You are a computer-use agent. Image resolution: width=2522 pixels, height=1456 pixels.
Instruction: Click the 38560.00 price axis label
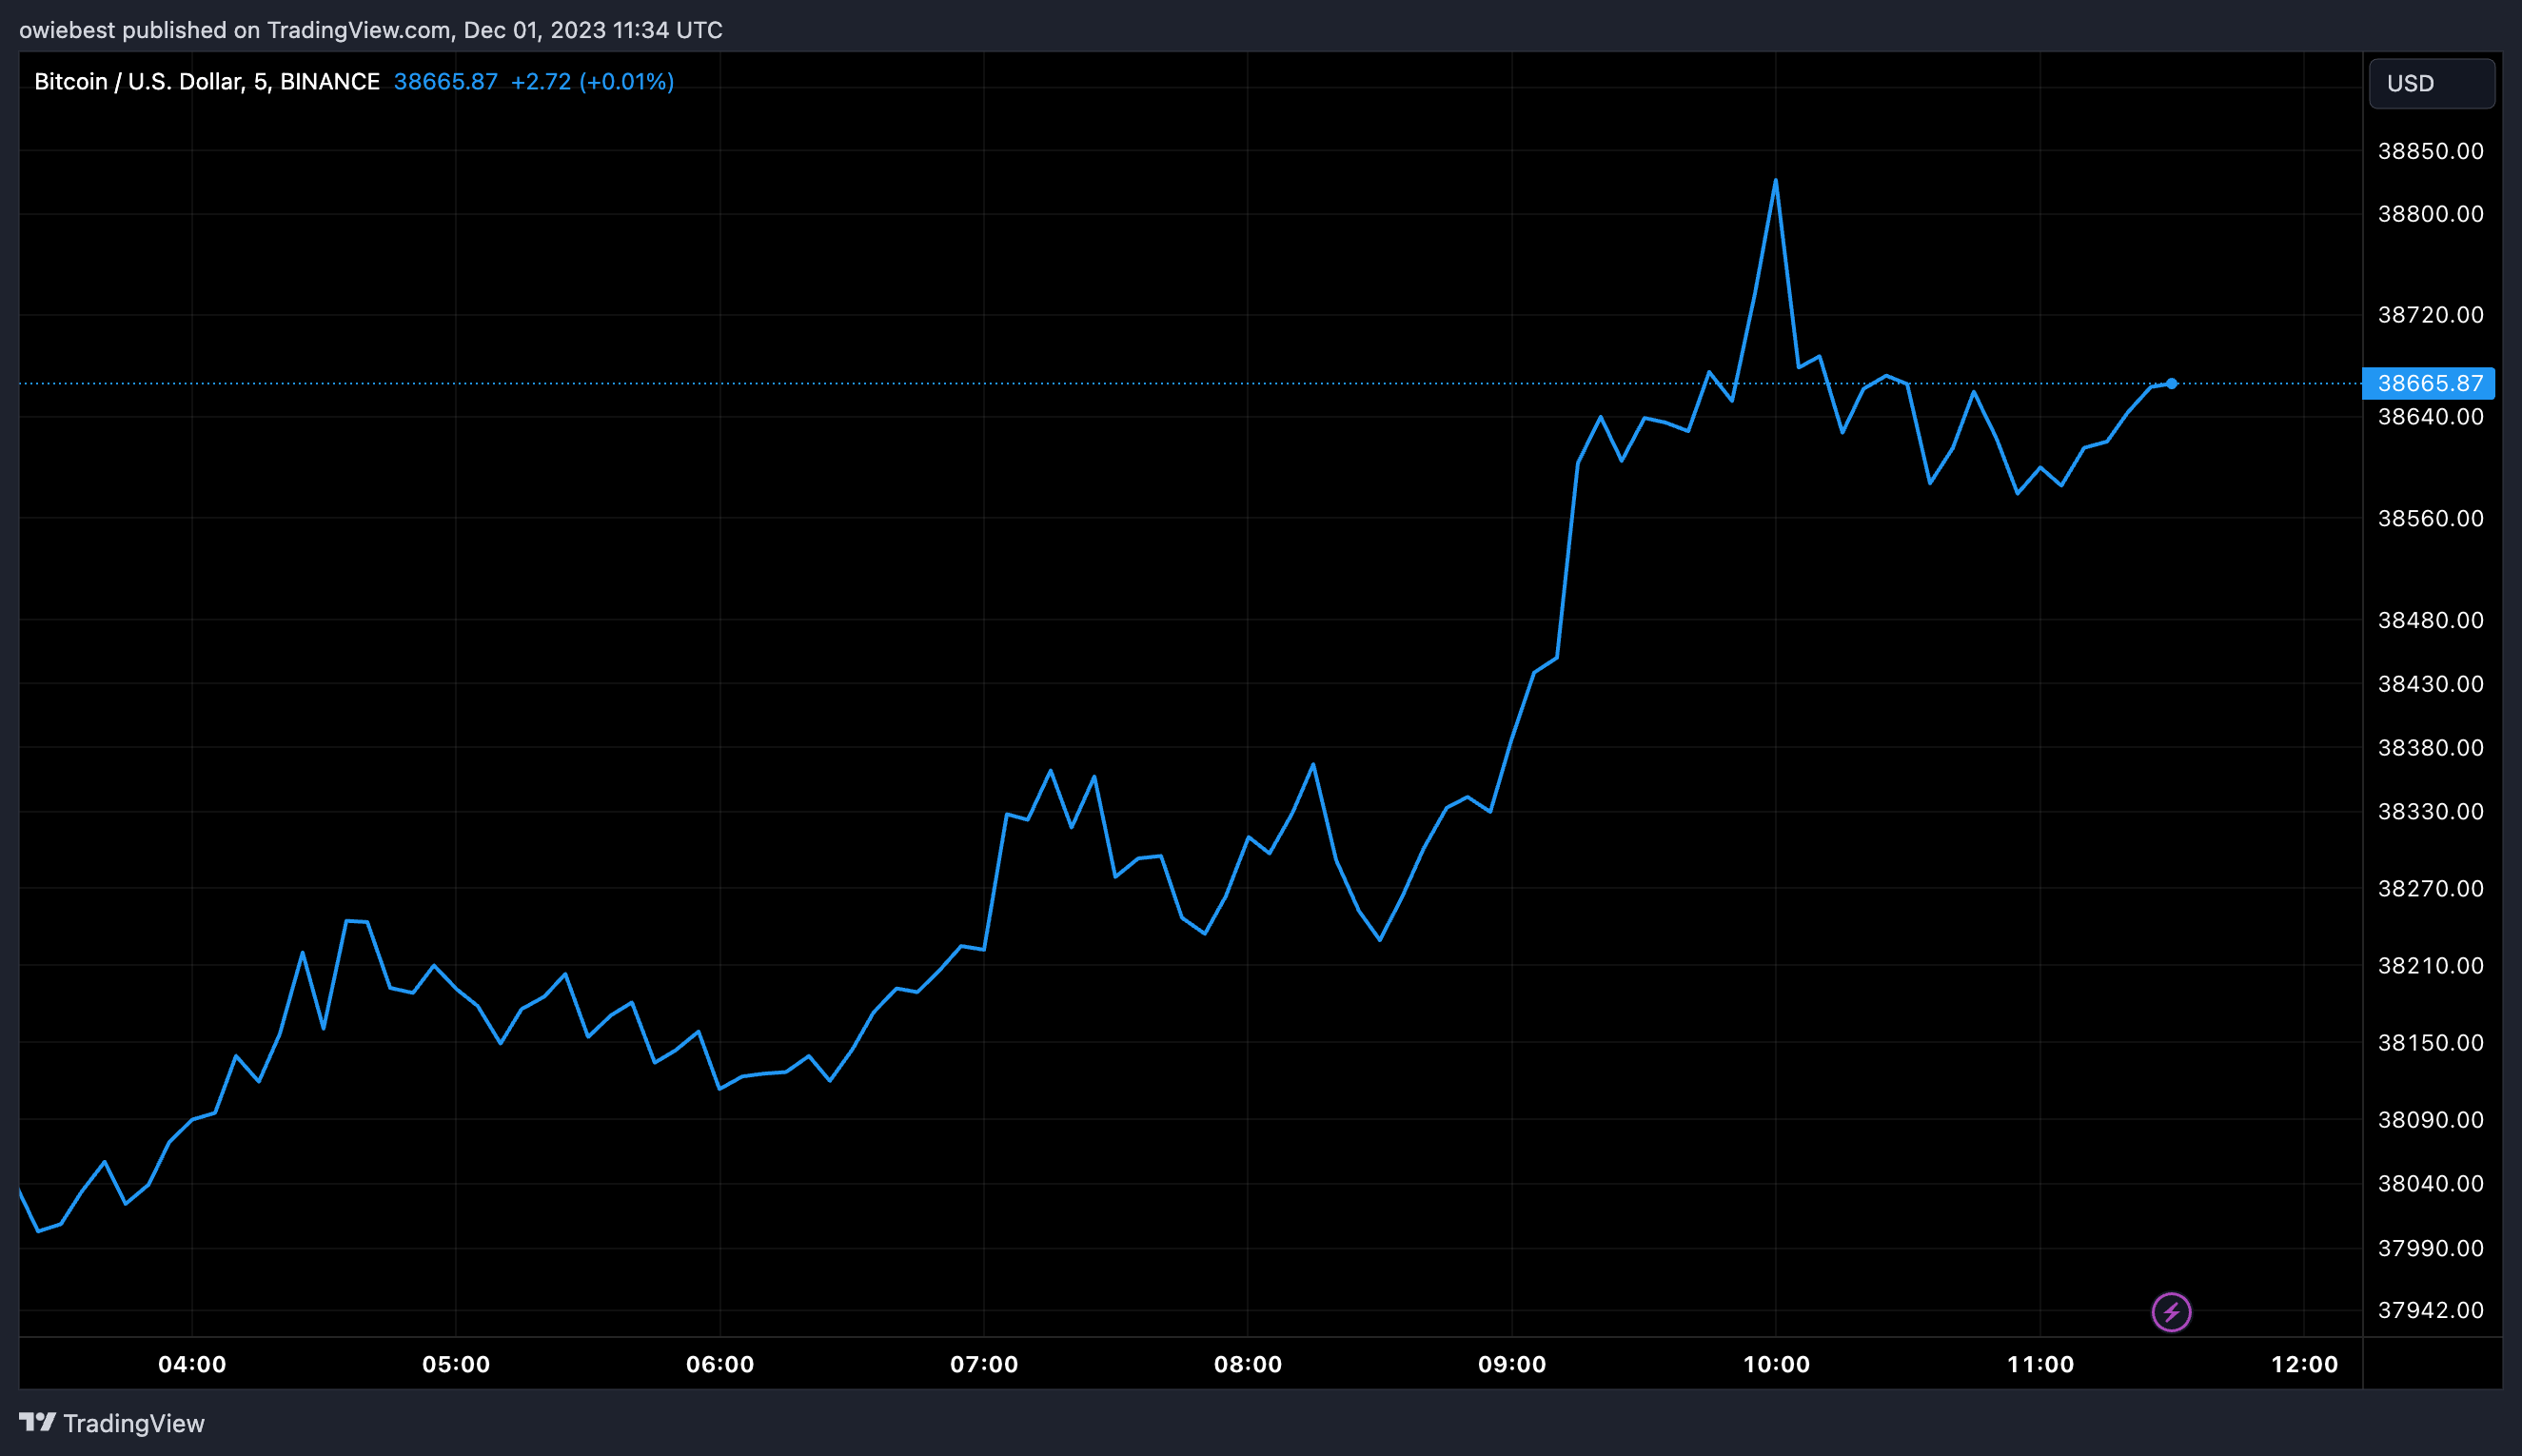[2430, 518]
